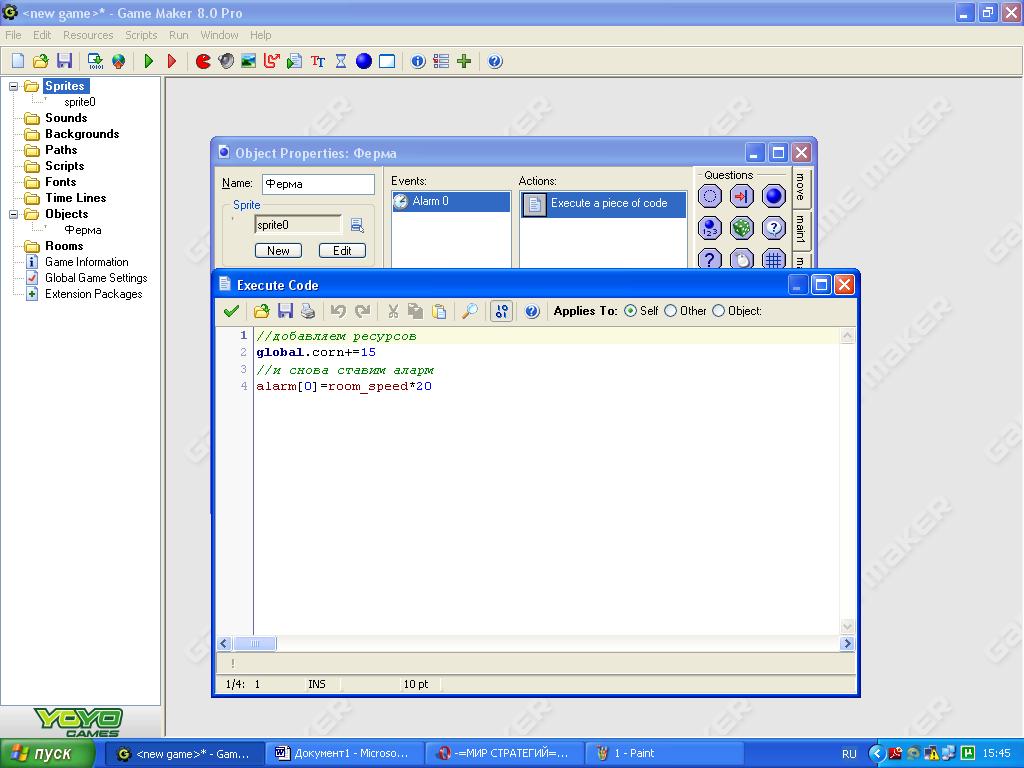This screenshot has width=1024, height=768.
Task: Create a background with the picture icon
Action: click(x=249, y=61)
